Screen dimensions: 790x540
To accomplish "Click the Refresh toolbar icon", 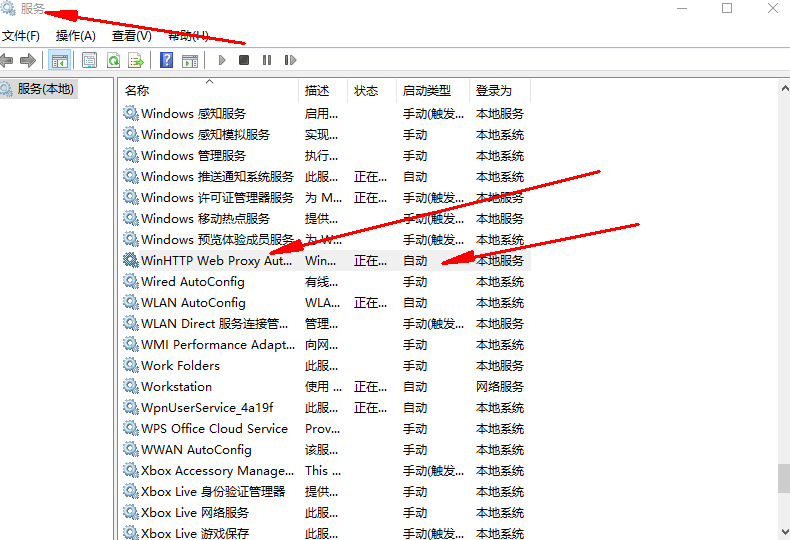I will click(x=113, y=60).
